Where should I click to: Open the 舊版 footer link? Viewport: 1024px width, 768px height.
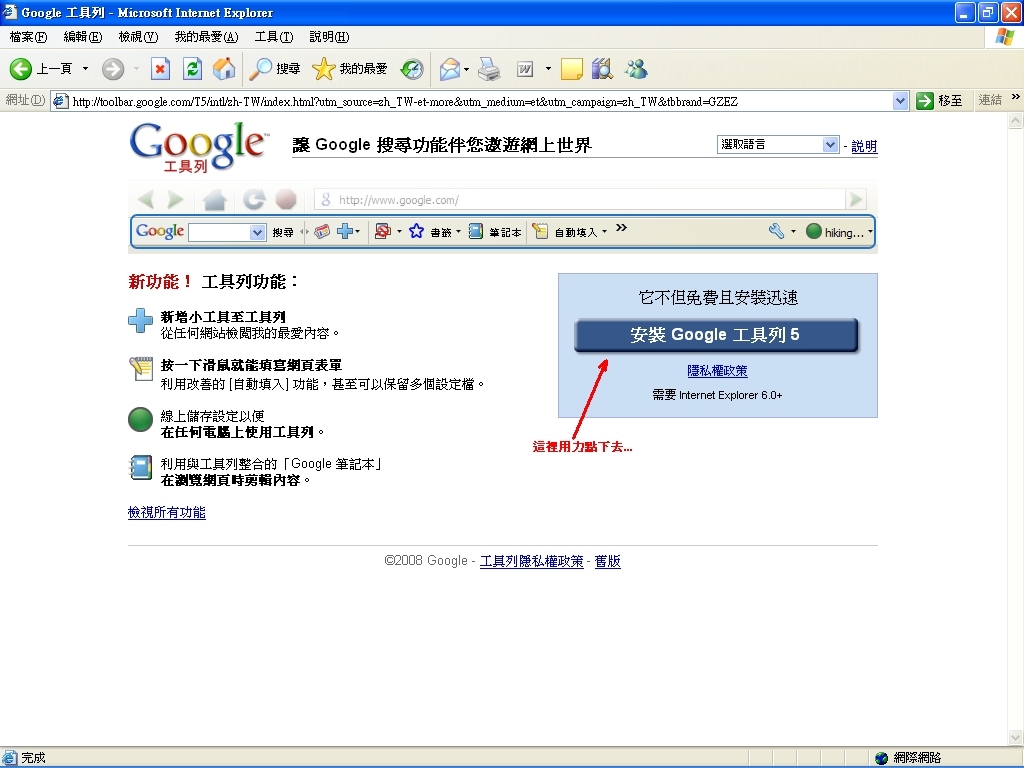click(607, 561)
